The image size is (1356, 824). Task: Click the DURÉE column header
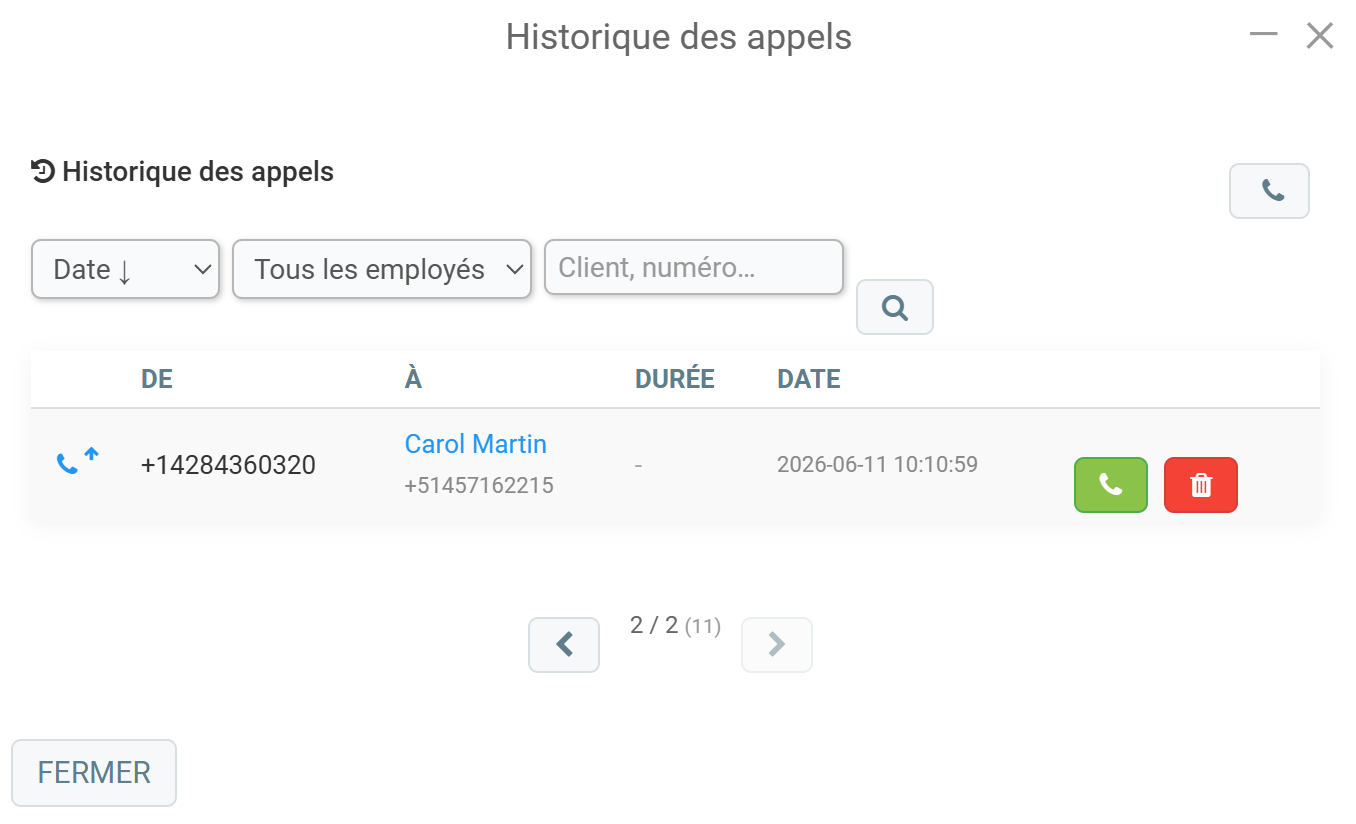(675, 379)
